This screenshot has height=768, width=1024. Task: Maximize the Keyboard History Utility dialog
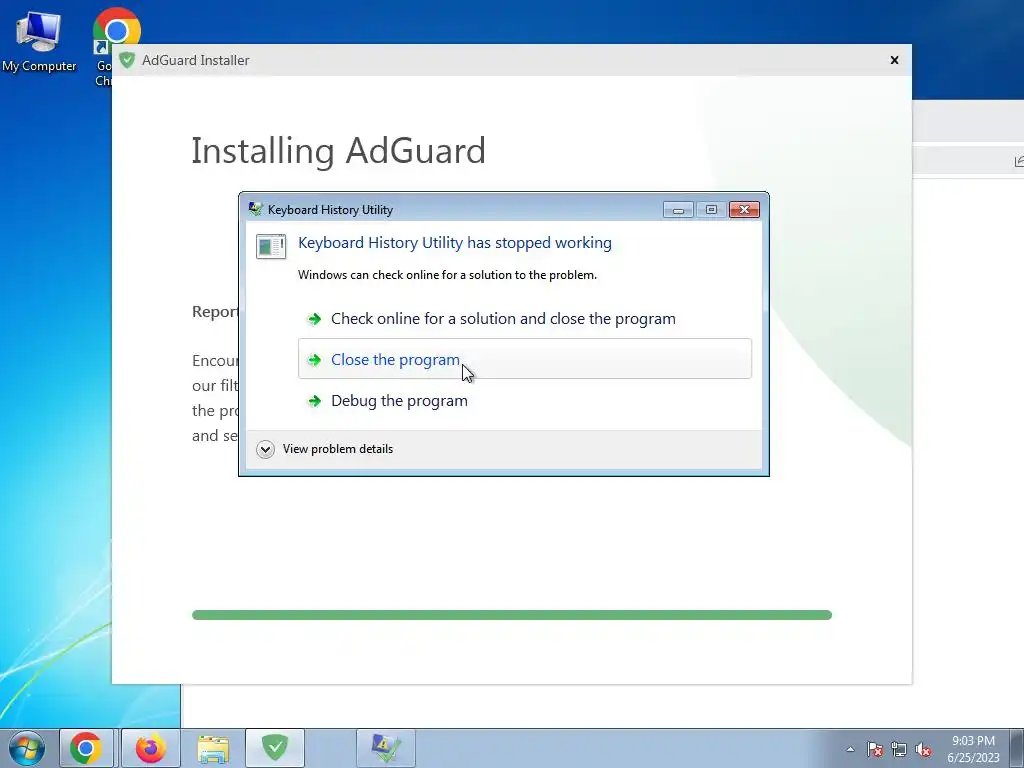[711, 210]
